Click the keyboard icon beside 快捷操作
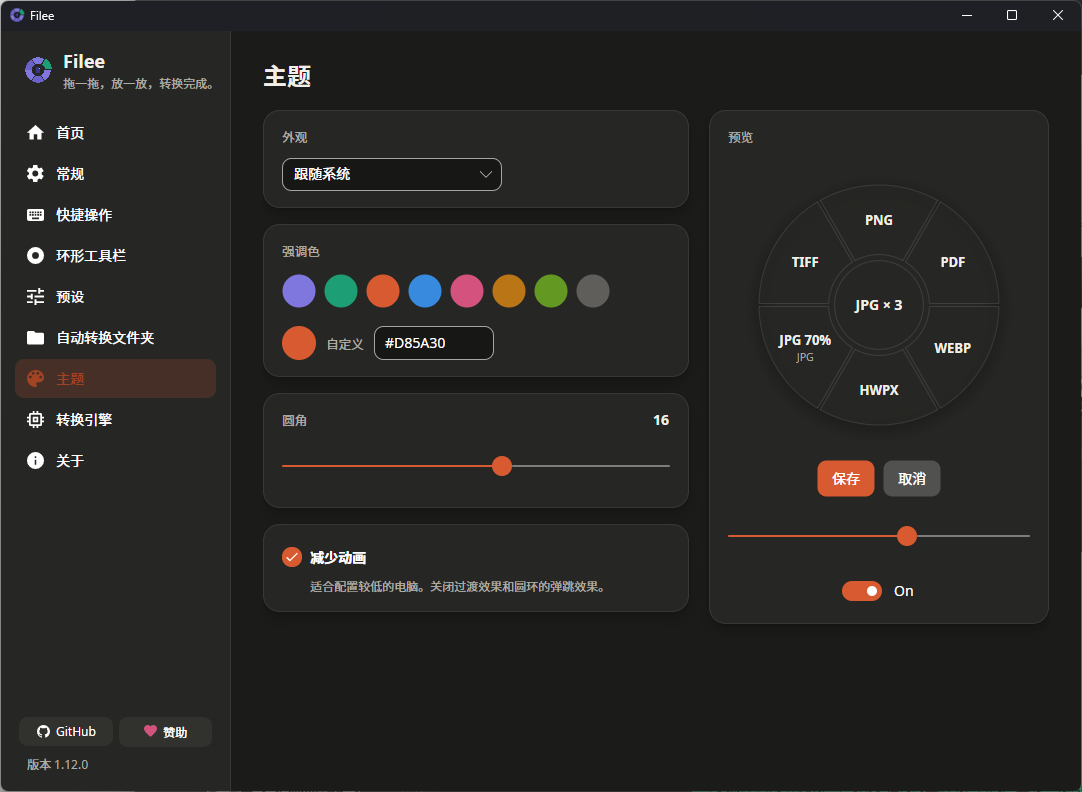 coord(35,215)
